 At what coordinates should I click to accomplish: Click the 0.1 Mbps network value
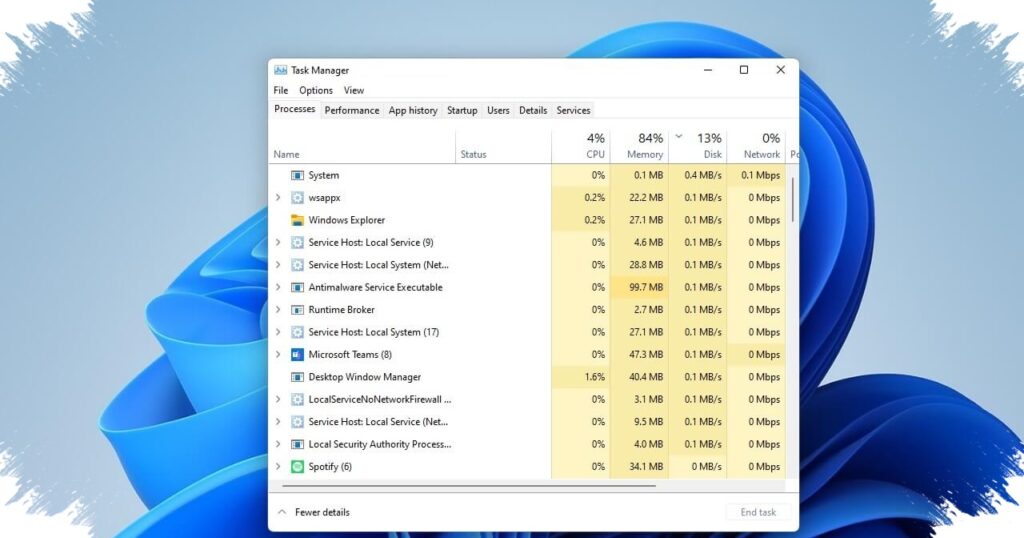point(761,175)
